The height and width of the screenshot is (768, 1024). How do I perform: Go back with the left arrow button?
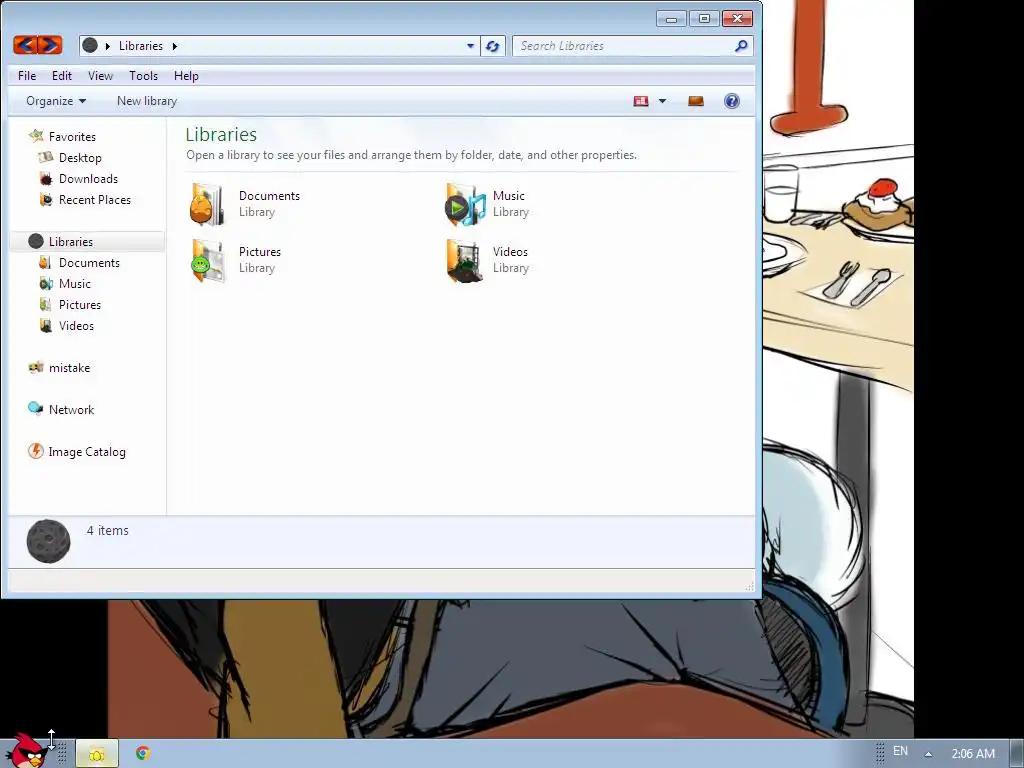click(25, 45)
